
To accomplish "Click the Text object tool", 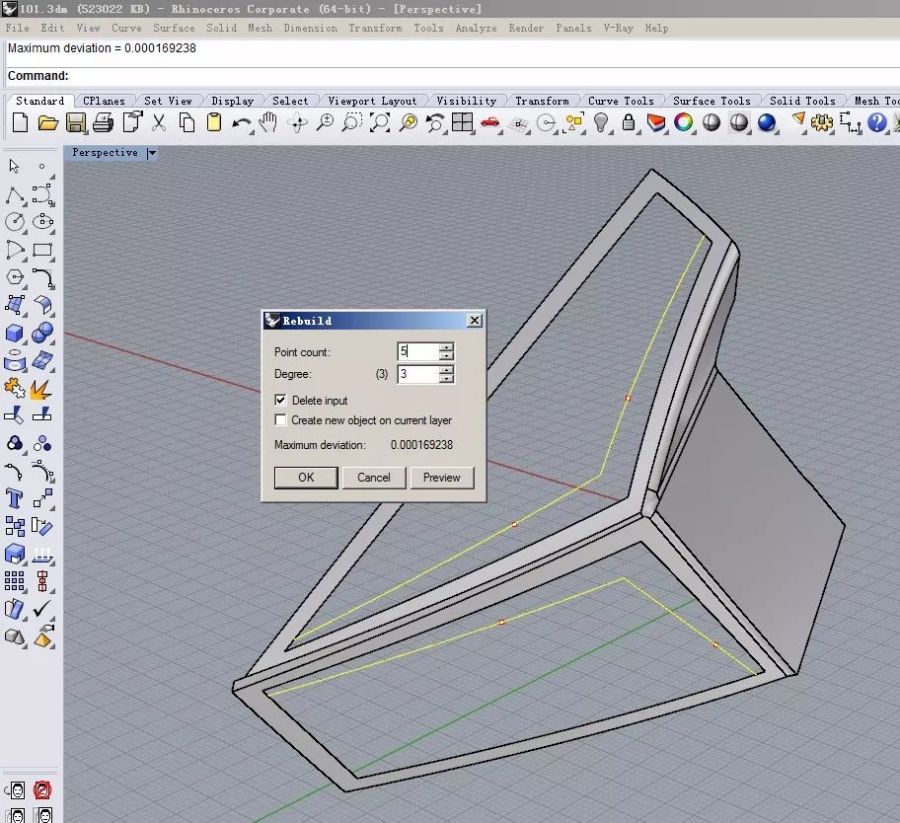I will 15,498.
